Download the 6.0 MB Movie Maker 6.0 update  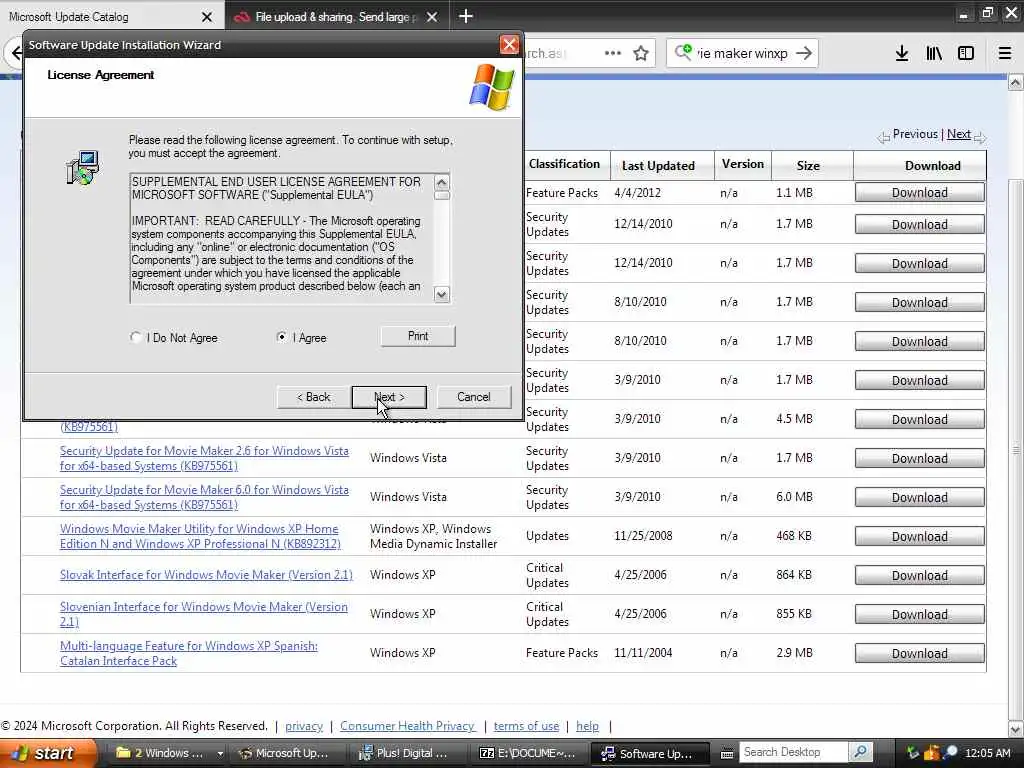point(920,498)
